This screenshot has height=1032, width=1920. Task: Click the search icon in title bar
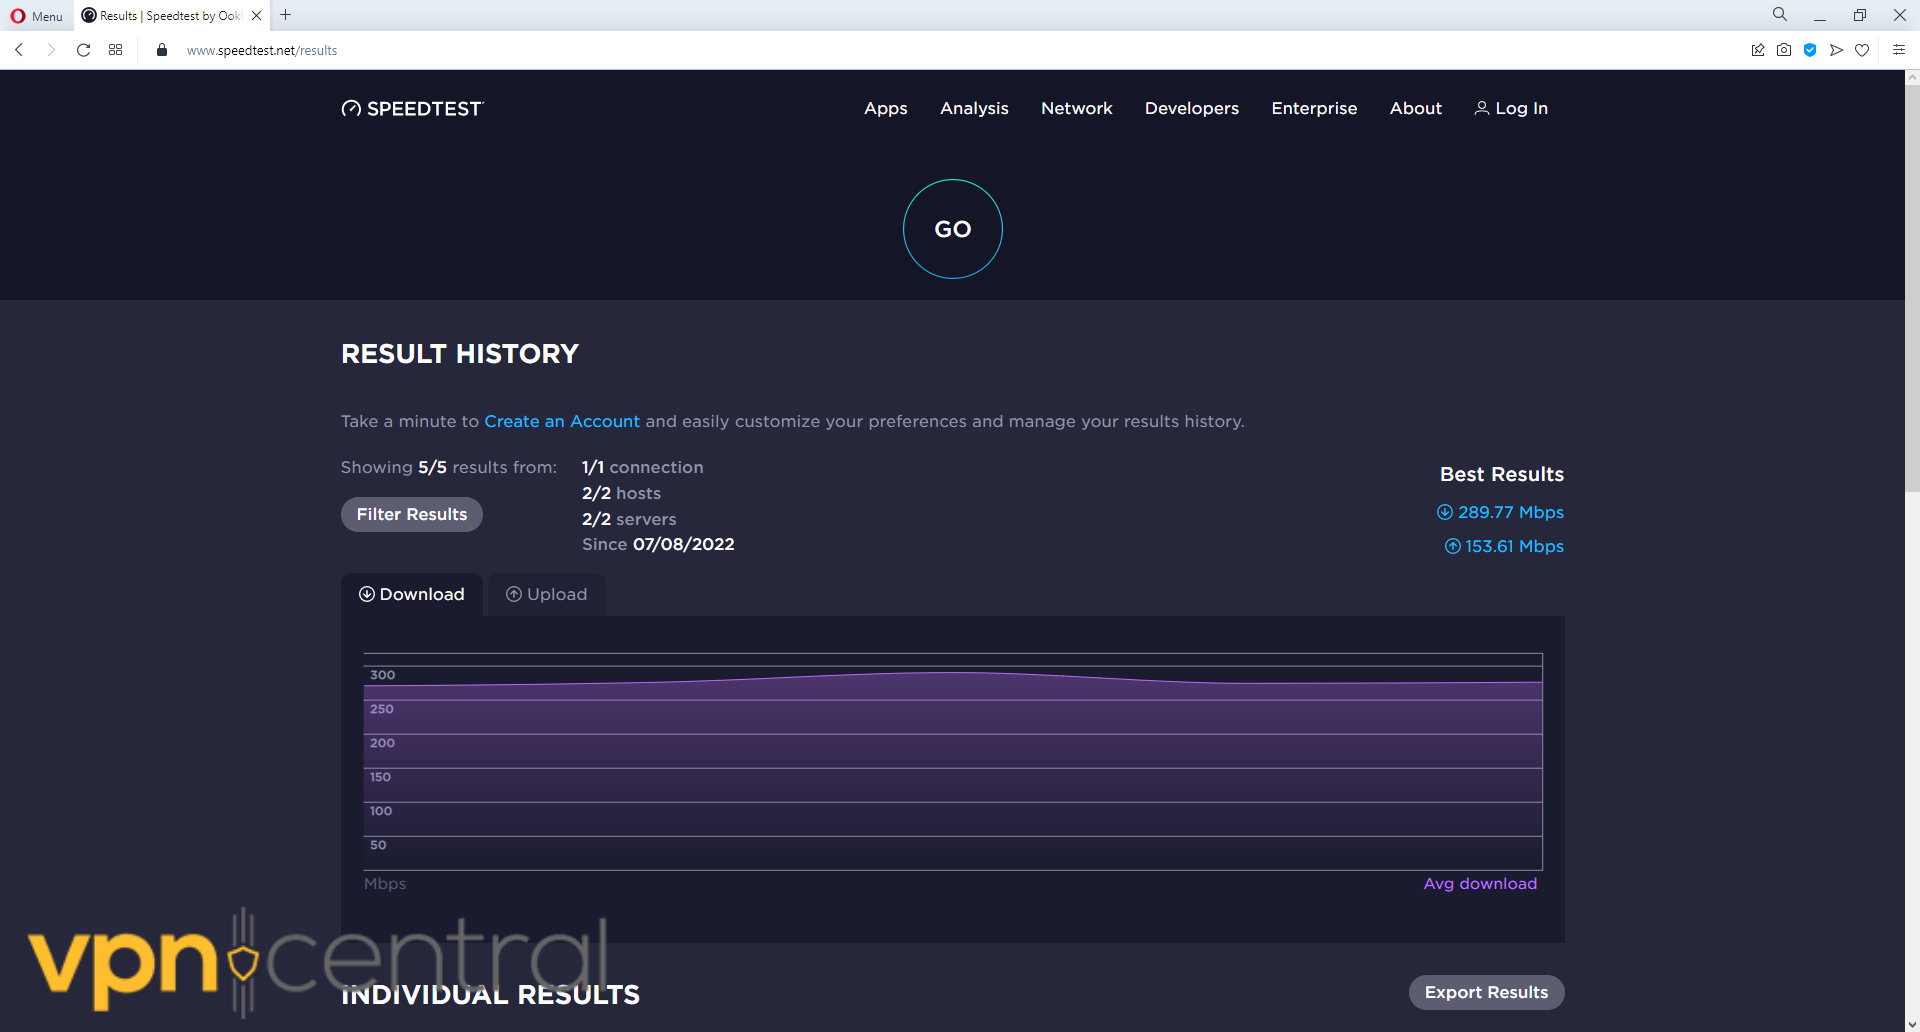pos(1780,15)
